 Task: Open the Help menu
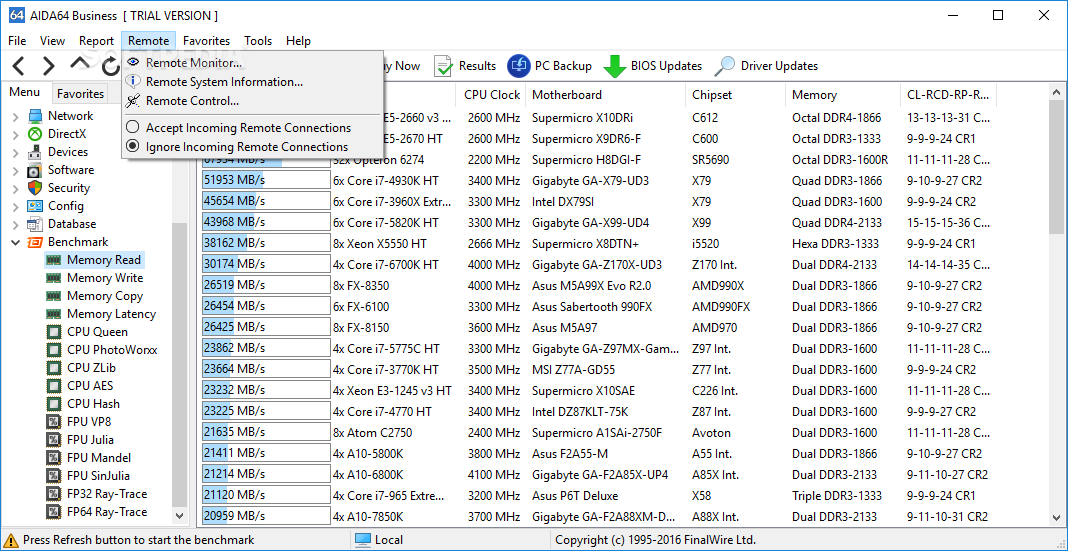point(298,41)
